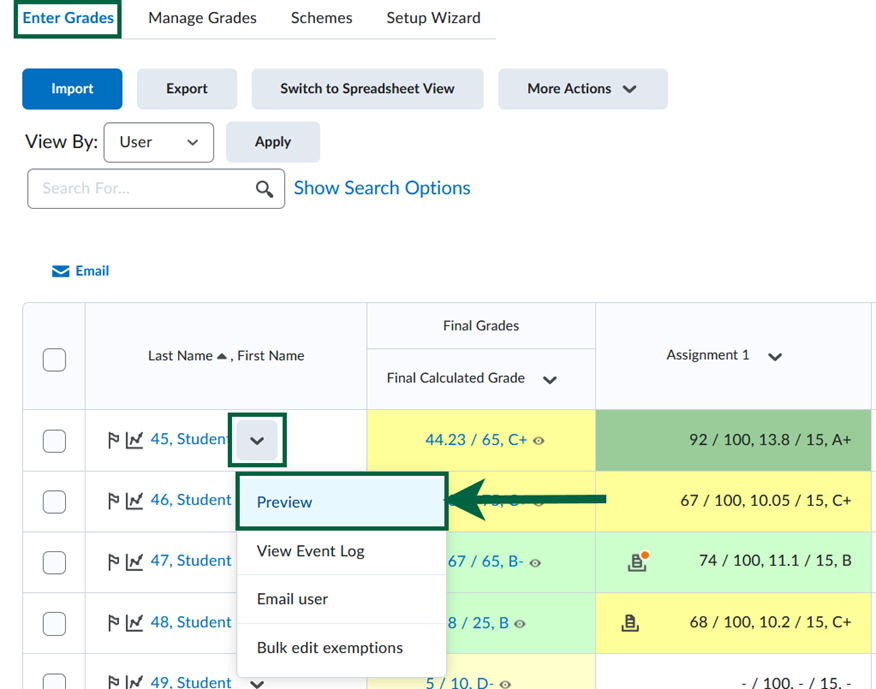The image size is (876, 689).
Task: Click the feedback icon with orange dot in Student 47's Assignment 1 cell
Action: click(637, 560)
